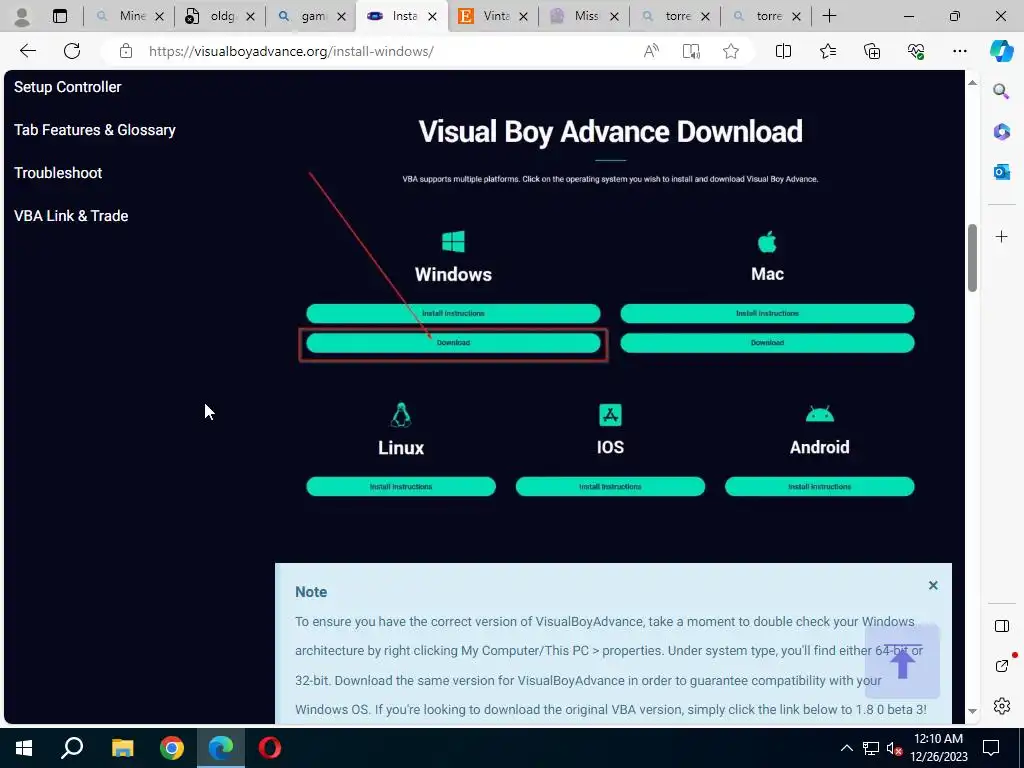Open the Windows Start menu
This screenshot has height=768, width=1024.
pyautogui.click(x=24, y=748)
